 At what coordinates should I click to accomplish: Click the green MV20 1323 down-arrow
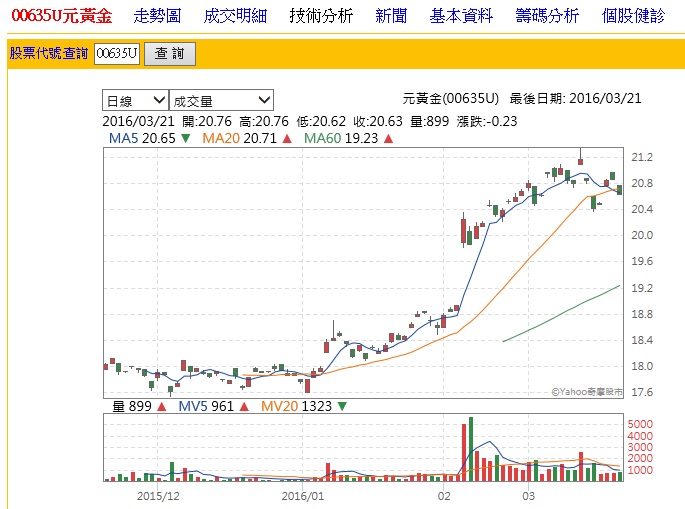click(x=342, y=407)
